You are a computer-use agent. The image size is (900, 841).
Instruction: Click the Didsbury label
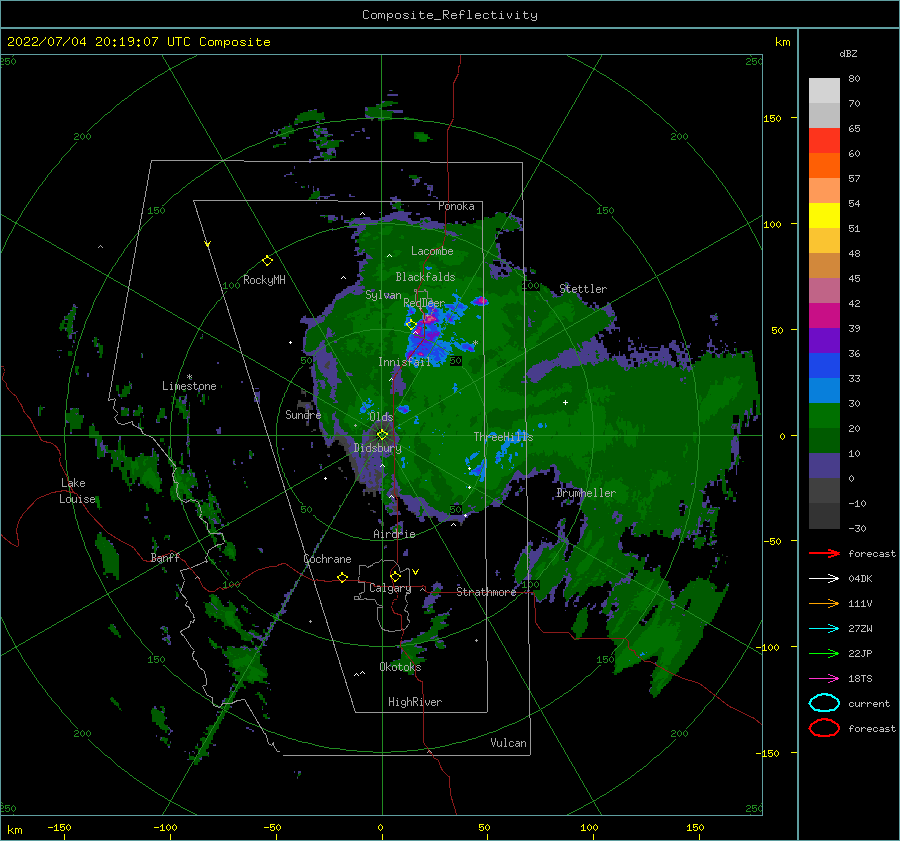[x=378, y=448]
